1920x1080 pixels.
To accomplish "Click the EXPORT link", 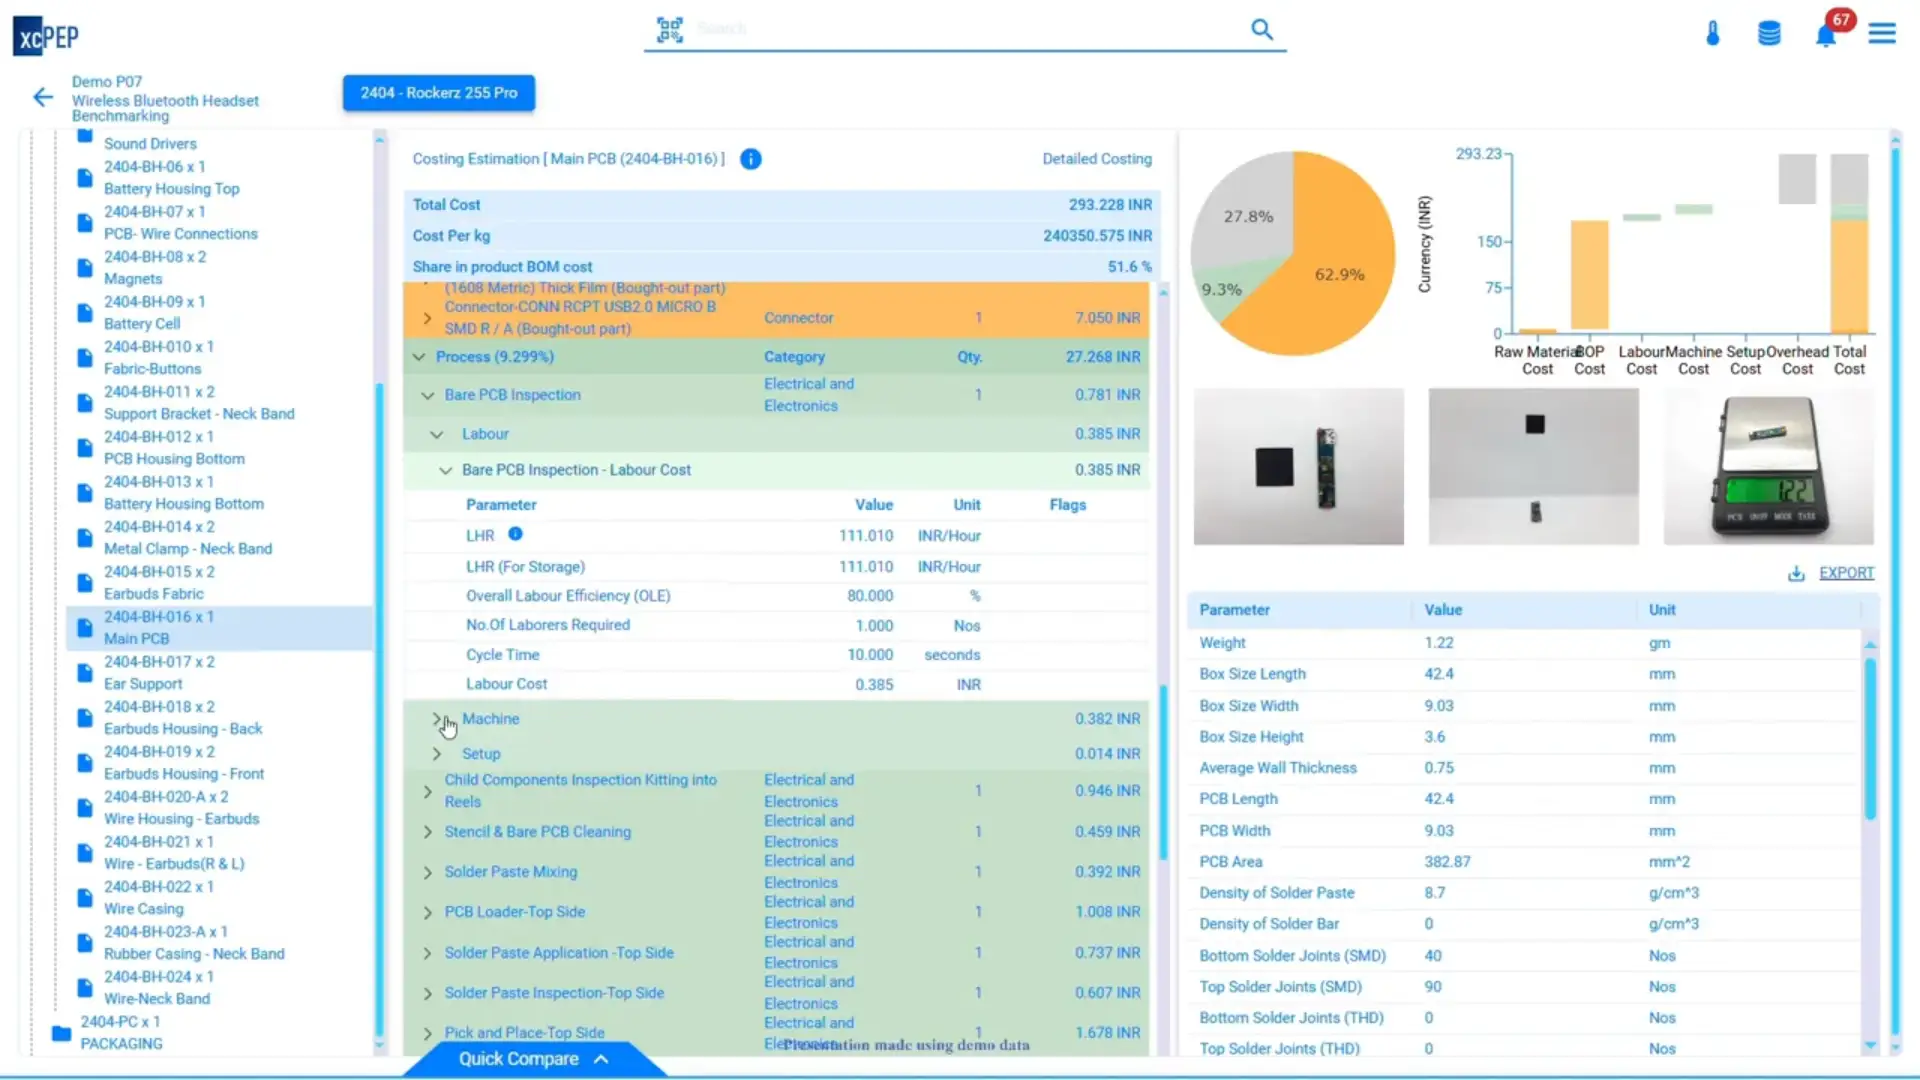I will 1846,573.
